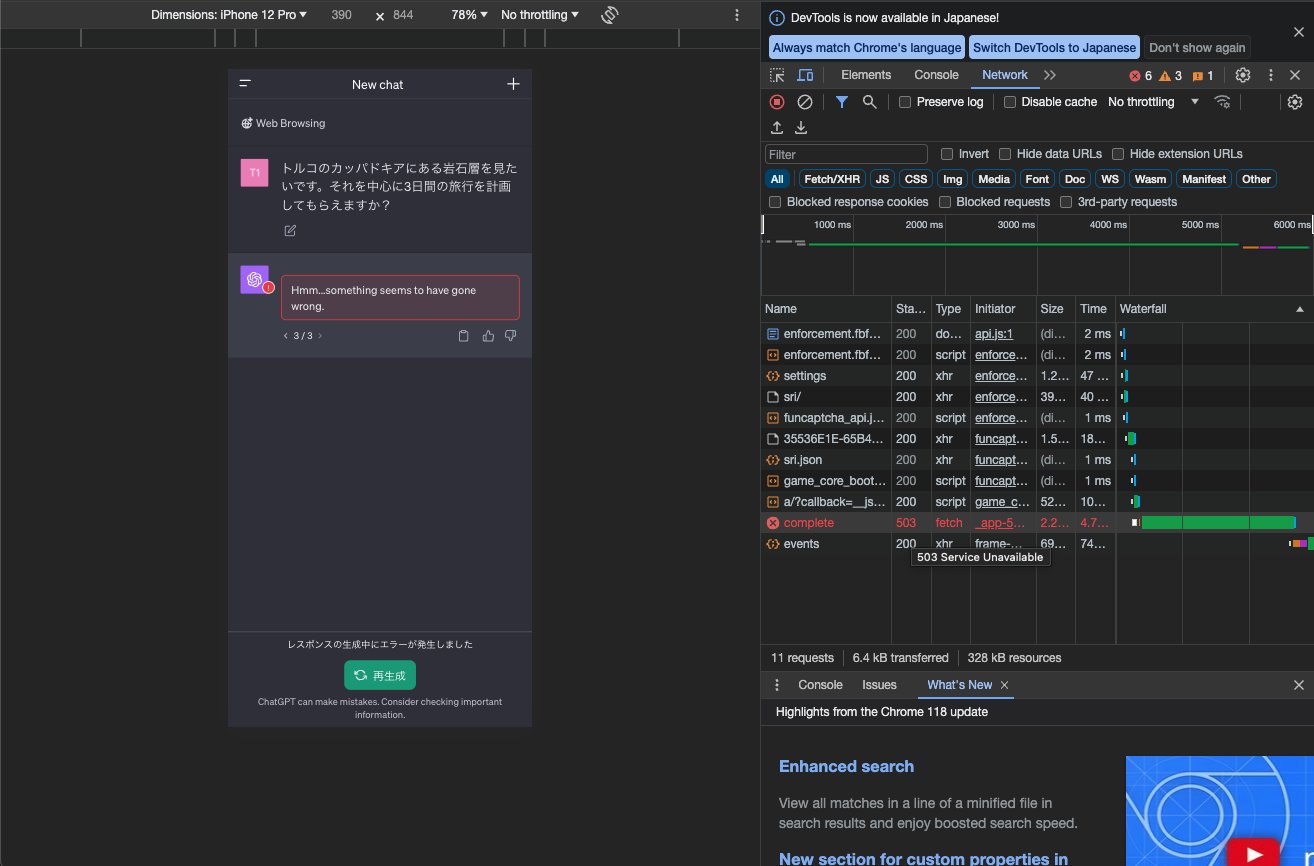The height and width of the screenshot is (866, 1314).
Task: Click the yellow warnings count badge
Action: 1171,76
